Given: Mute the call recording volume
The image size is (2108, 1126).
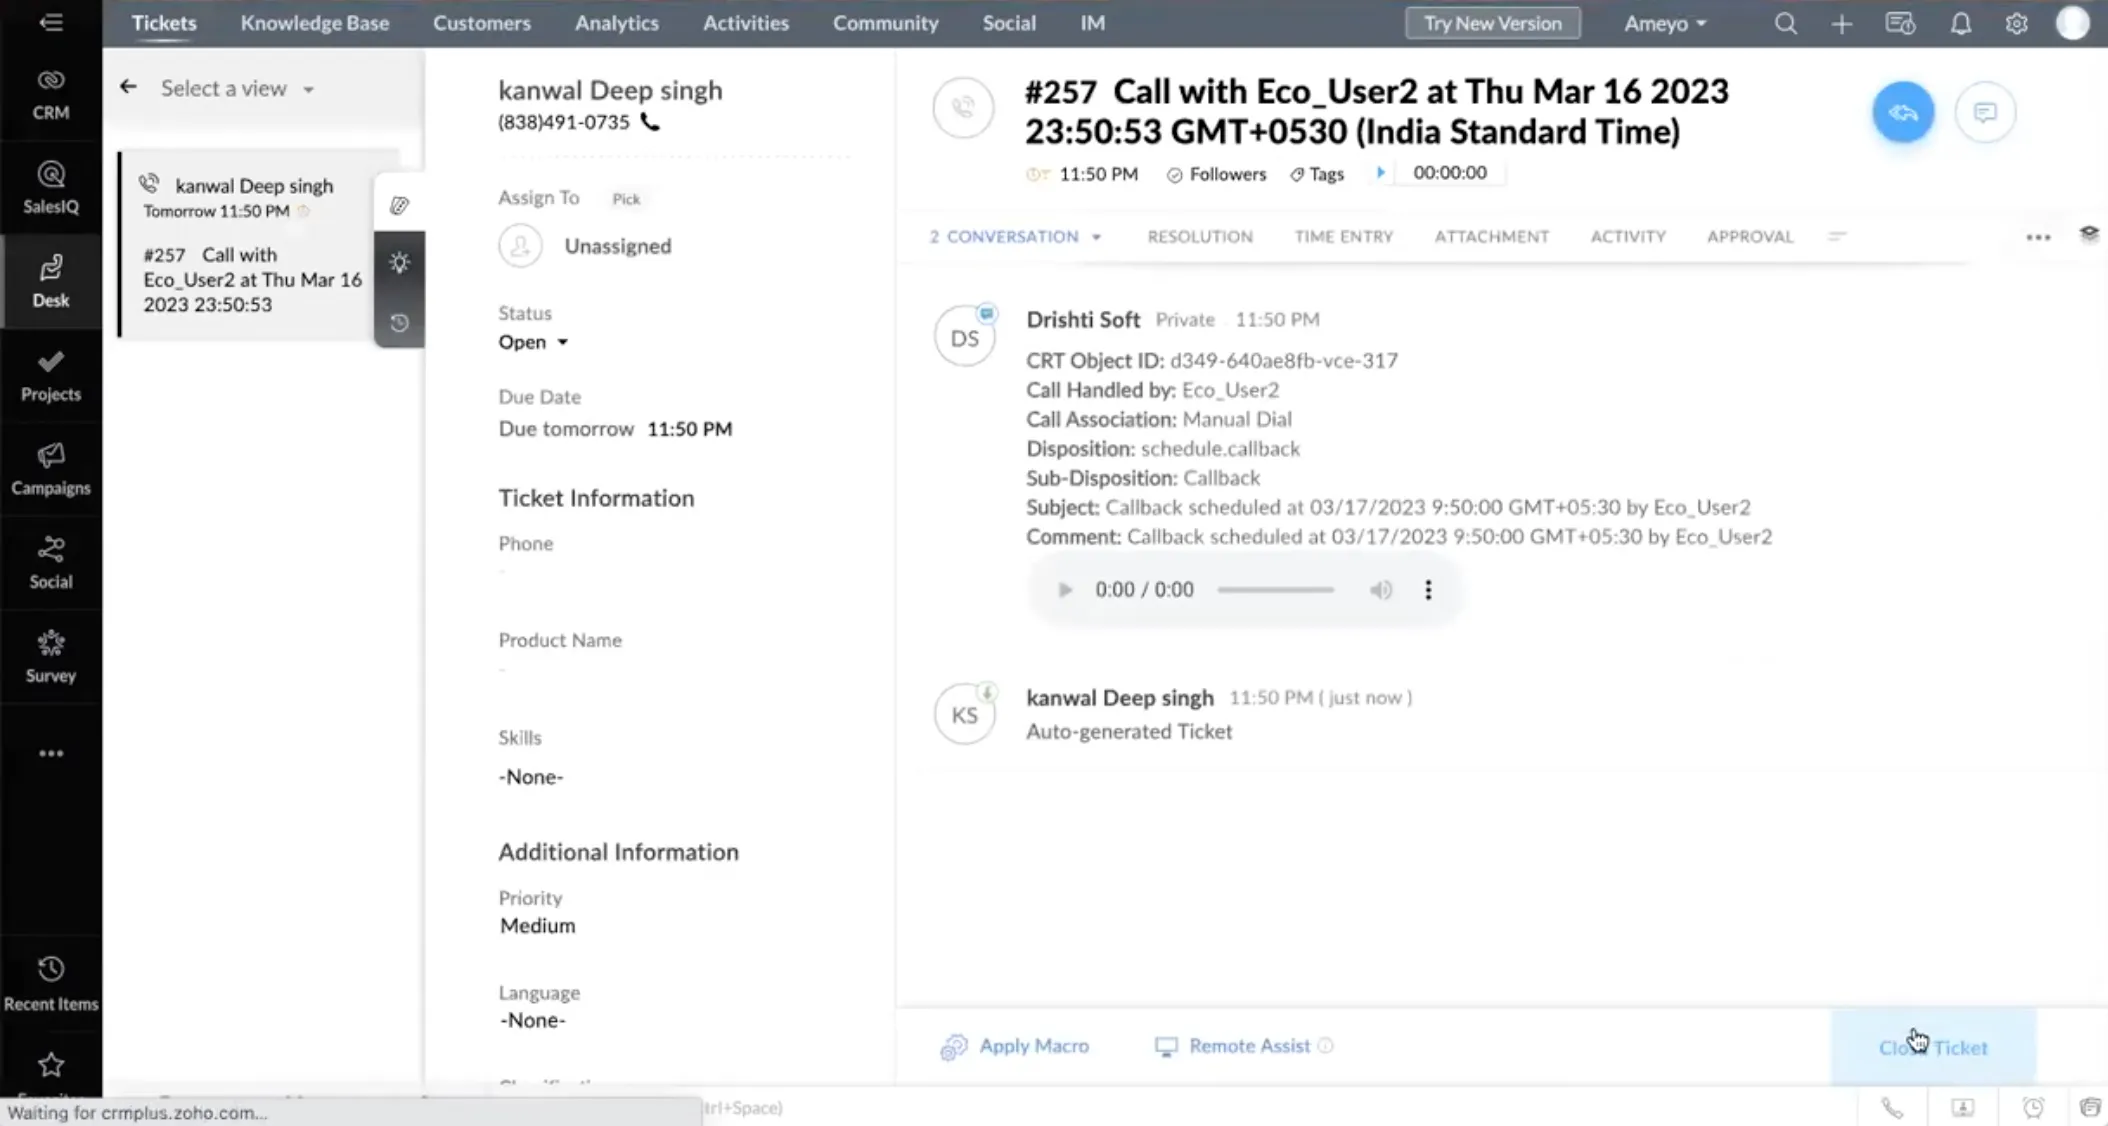Looking at the screenshot, I should [1380, 590].
